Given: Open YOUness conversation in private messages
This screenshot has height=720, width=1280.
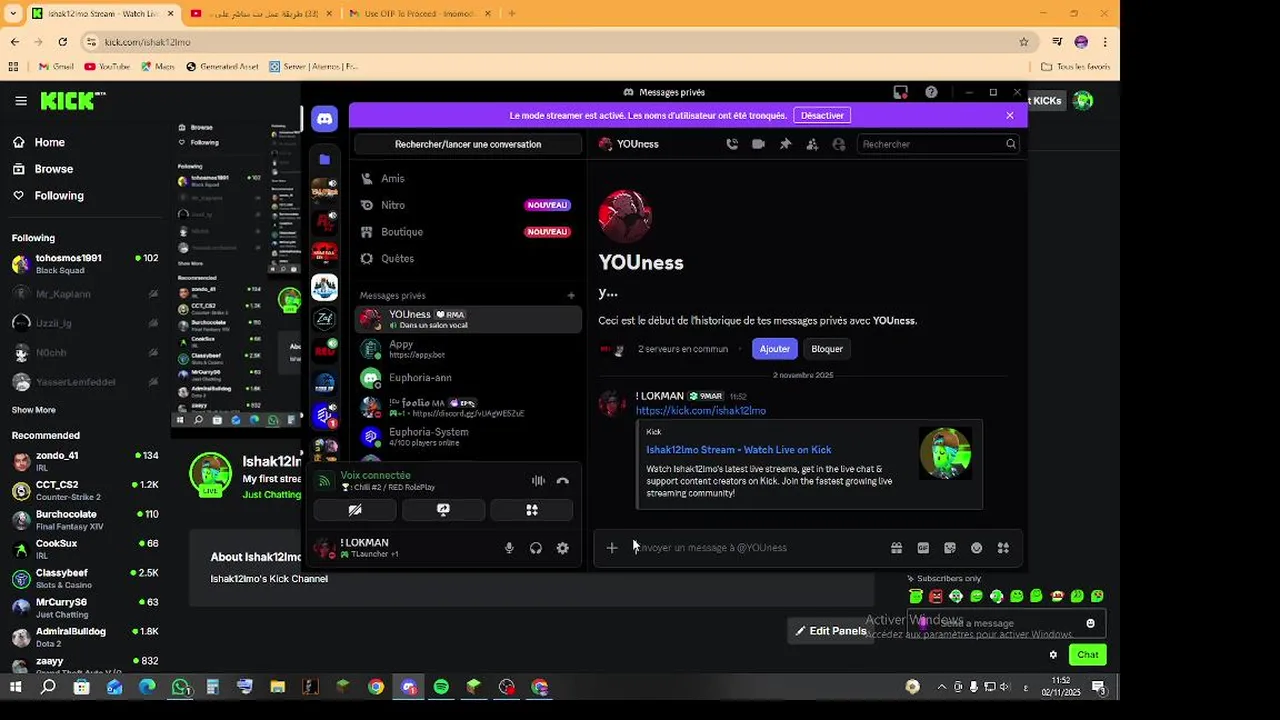Looking at the screenshot, I should pyautogui.click(x=468, y=319).
